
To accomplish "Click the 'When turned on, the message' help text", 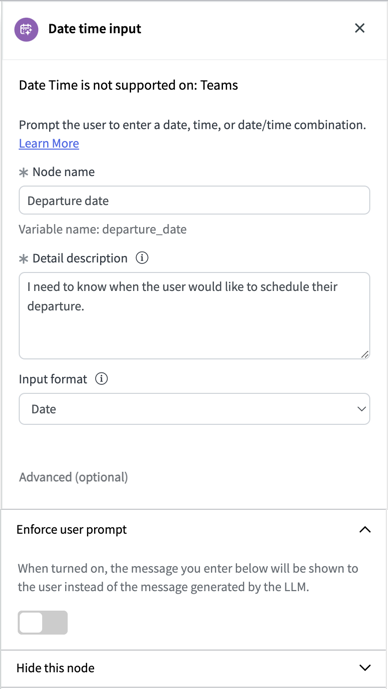I will [x=188, y=578].
